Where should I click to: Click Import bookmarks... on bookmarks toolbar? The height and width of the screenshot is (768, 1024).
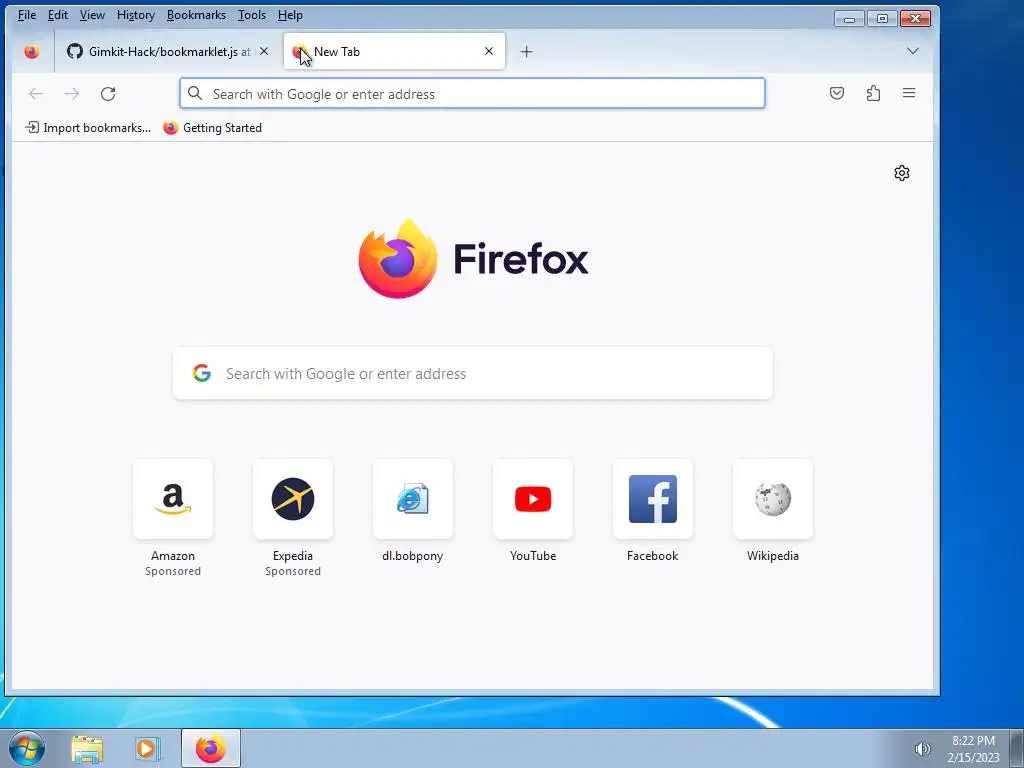[88, 128]
